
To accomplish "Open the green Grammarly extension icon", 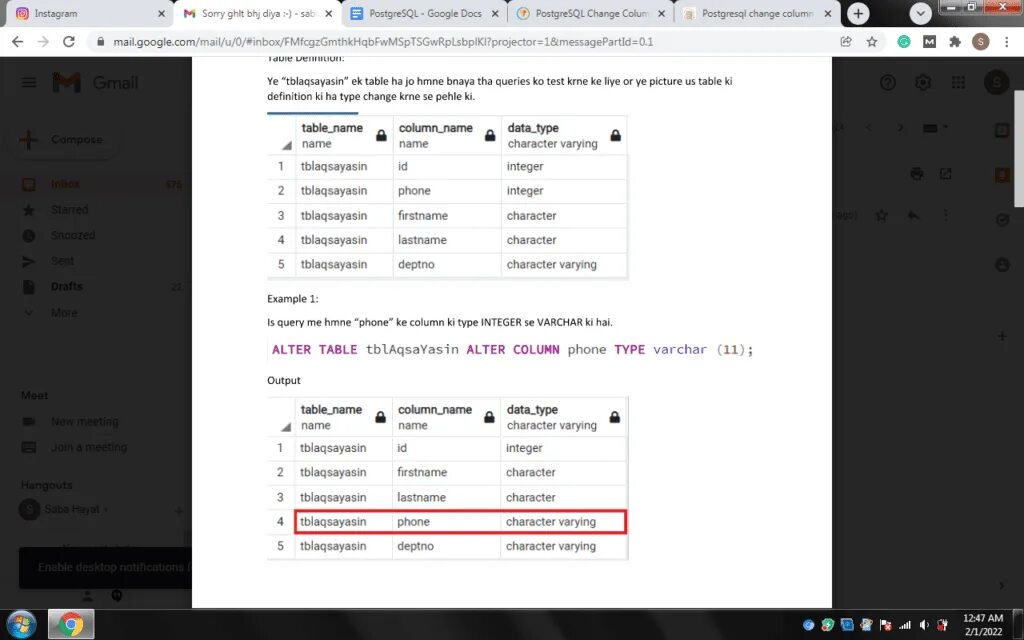I will click(x=904, y=42).
